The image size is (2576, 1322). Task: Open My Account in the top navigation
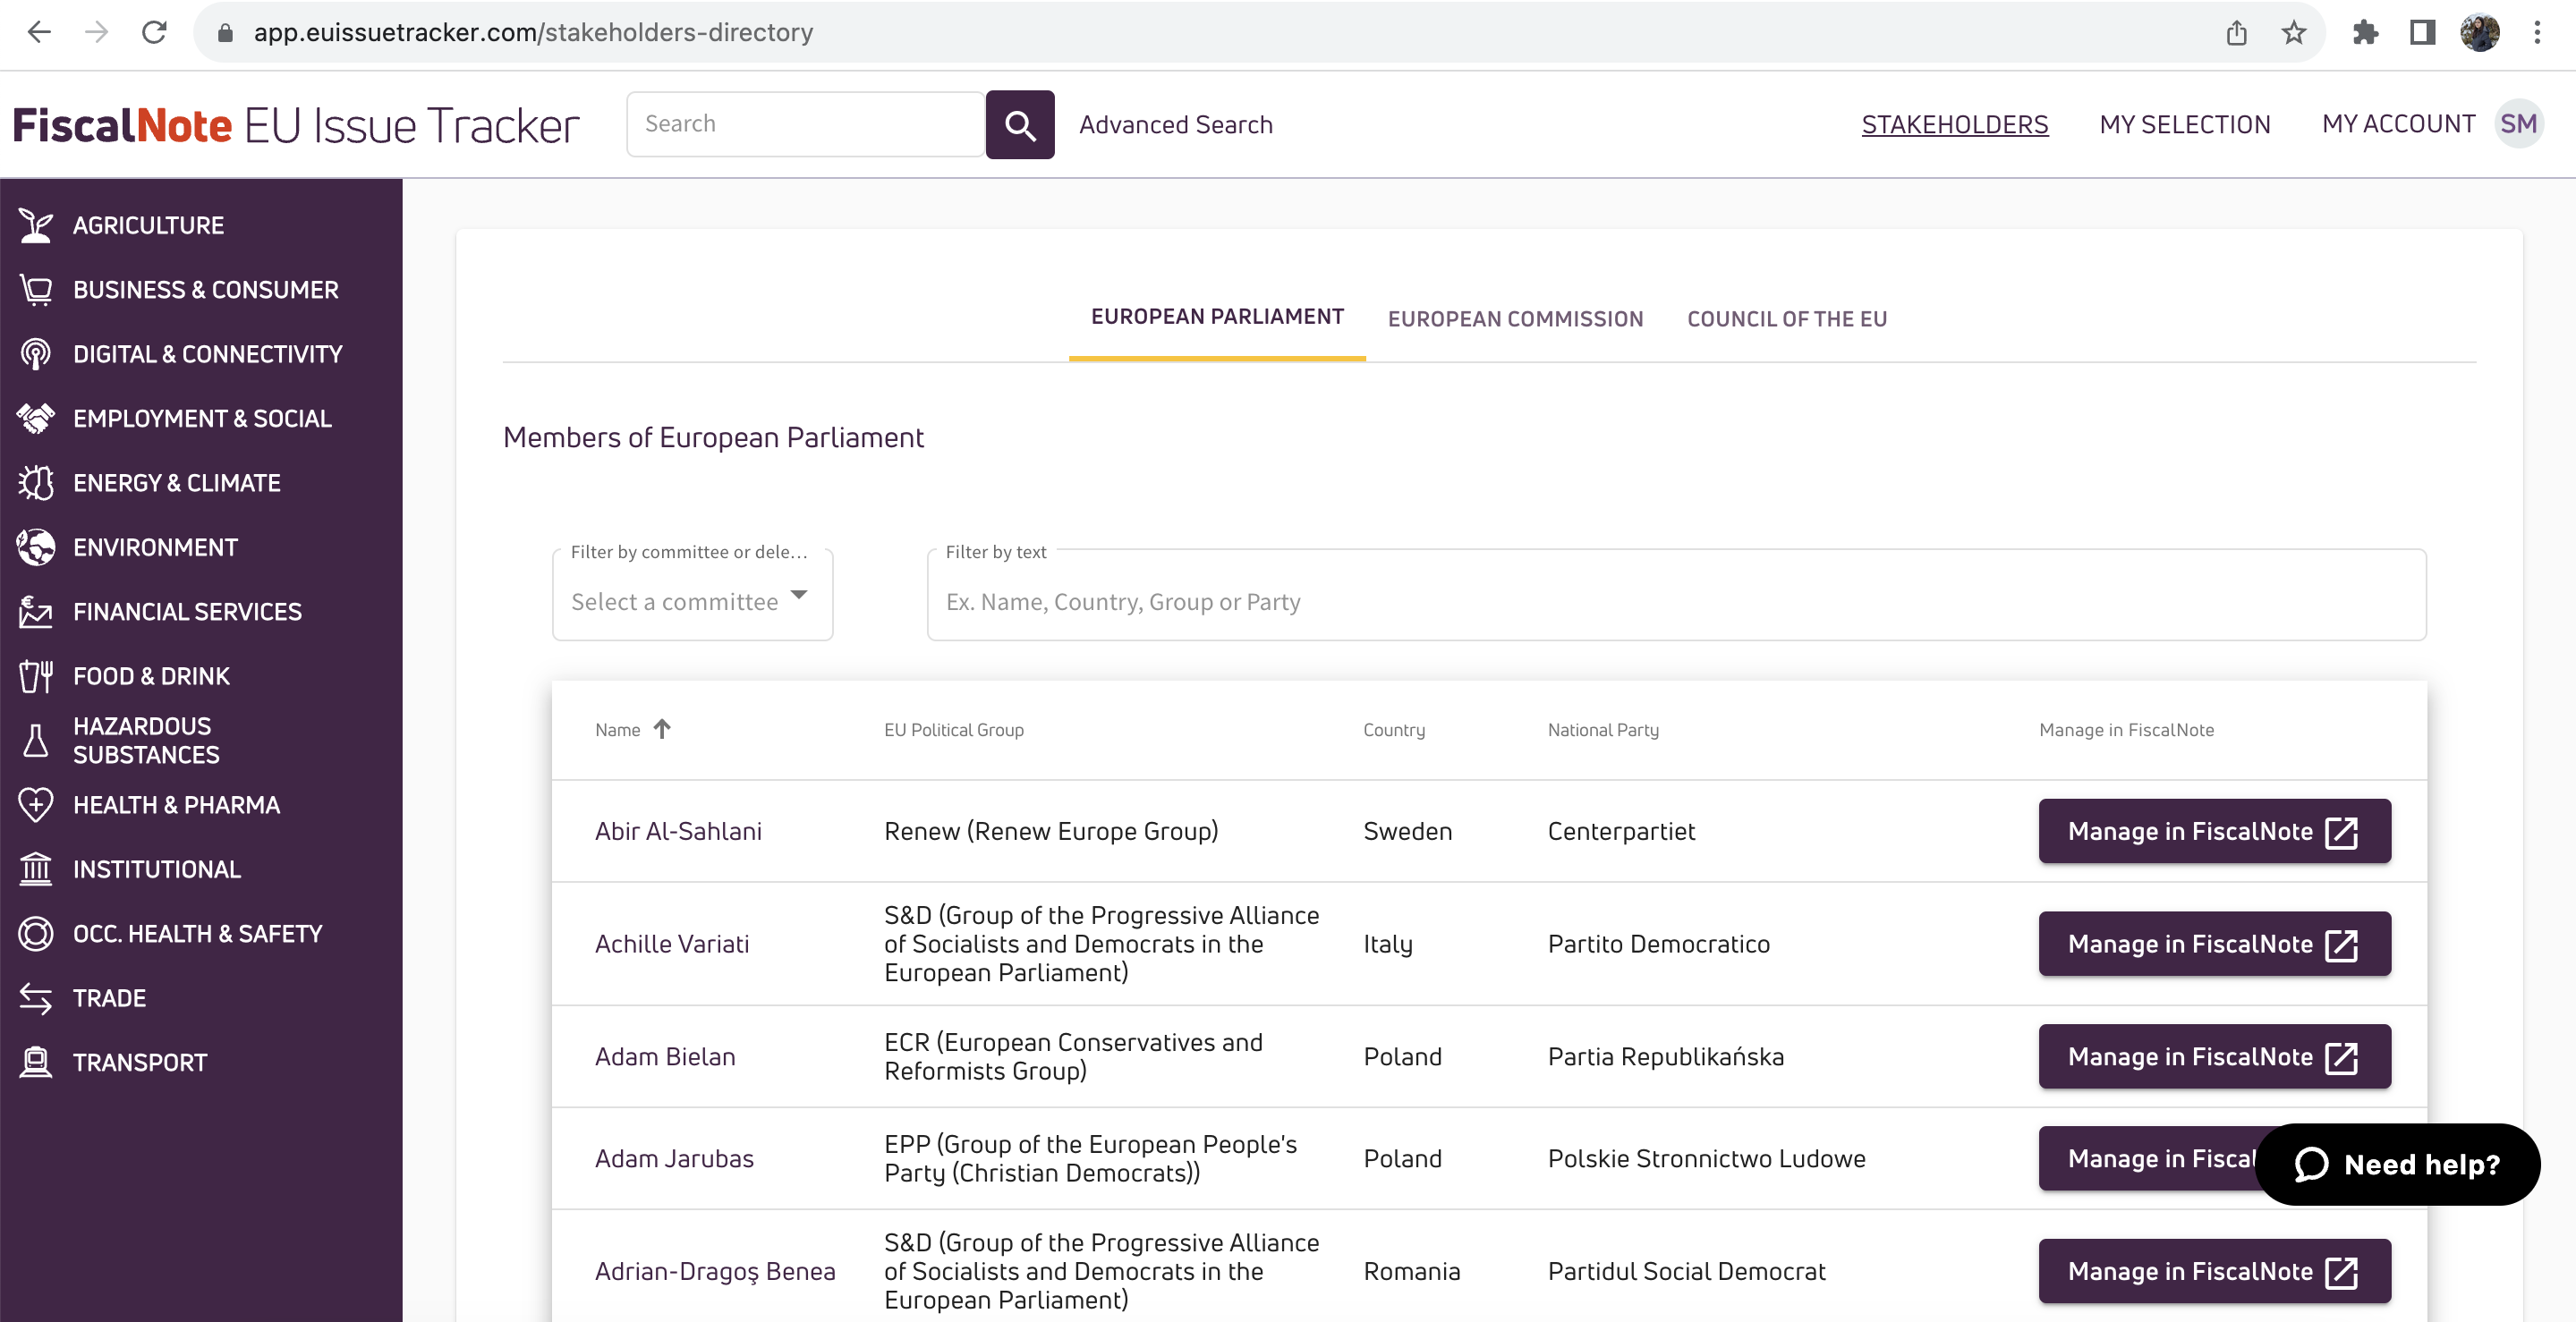pyautogui.click(x=2398, y=124)
